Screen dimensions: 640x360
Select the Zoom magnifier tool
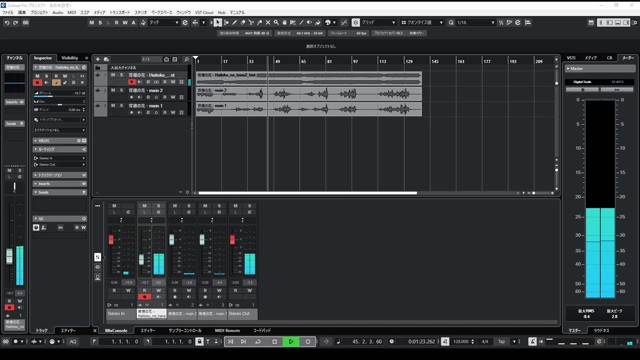[x=276, y=23]
